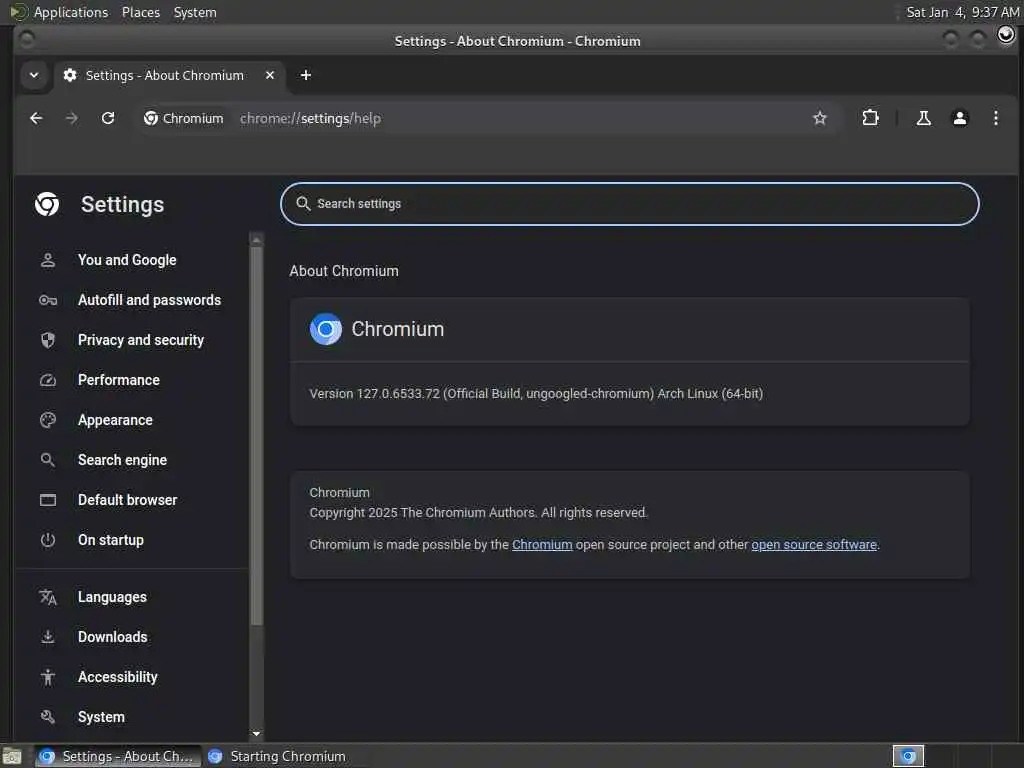Viewport: 1024px width, 768px height.
Task: Open the System menu in top panel
Action: click(x=195, y=12)
